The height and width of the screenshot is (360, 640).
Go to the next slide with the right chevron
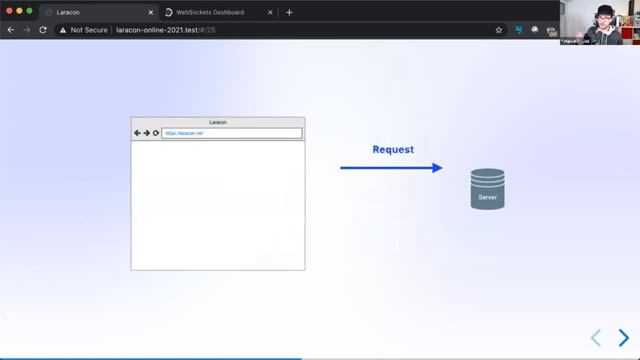click(x=623, y=338)
